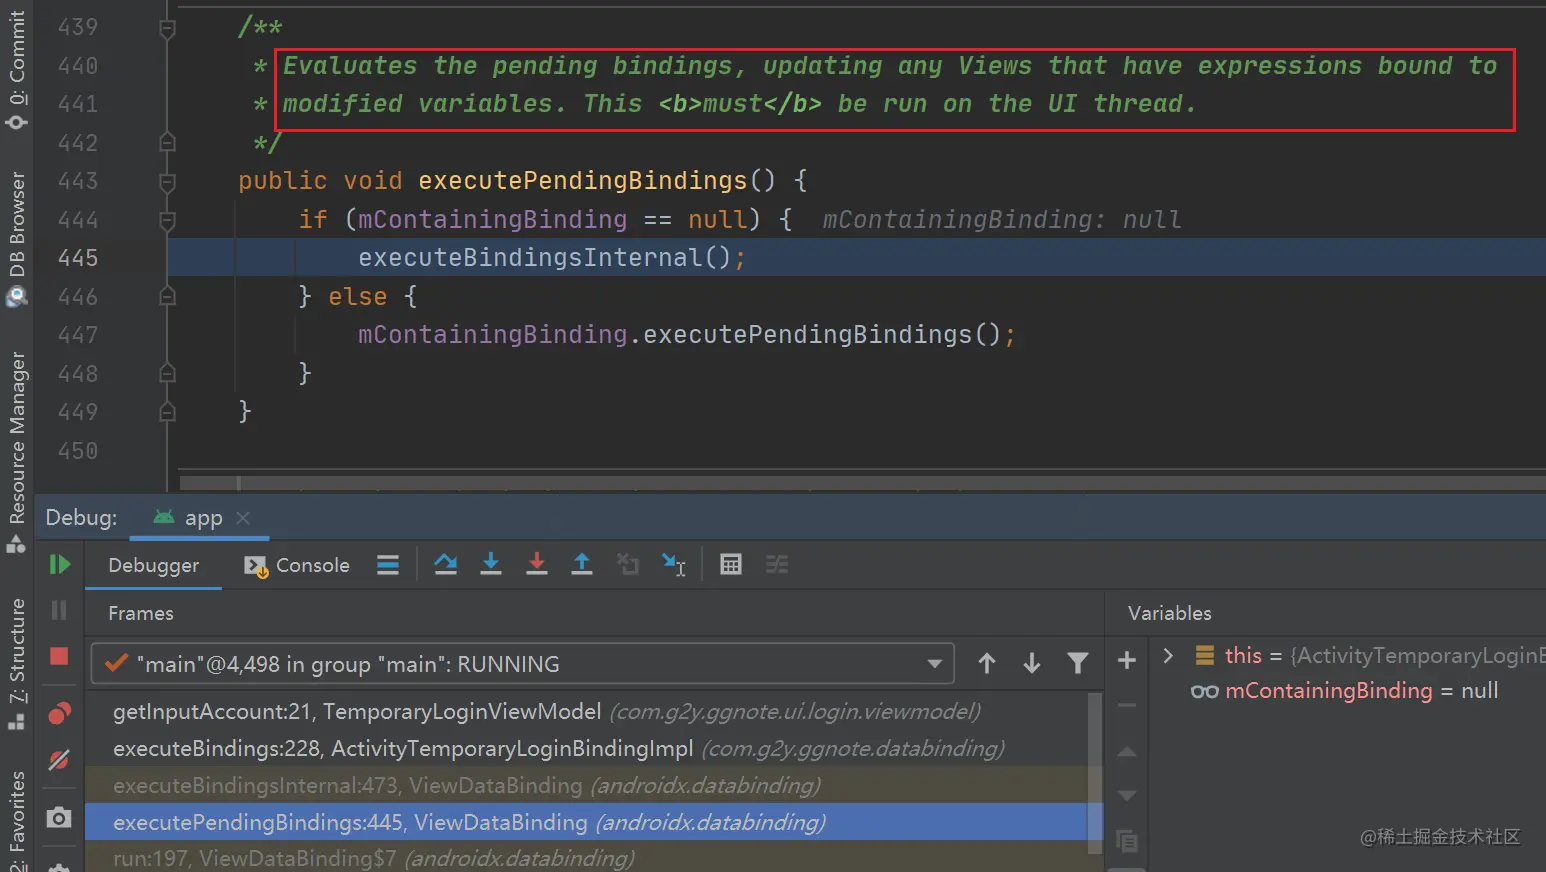Click the Step Over icon
The height and width of the screenshot is (872, 1546).
click(x=446, y=565)
